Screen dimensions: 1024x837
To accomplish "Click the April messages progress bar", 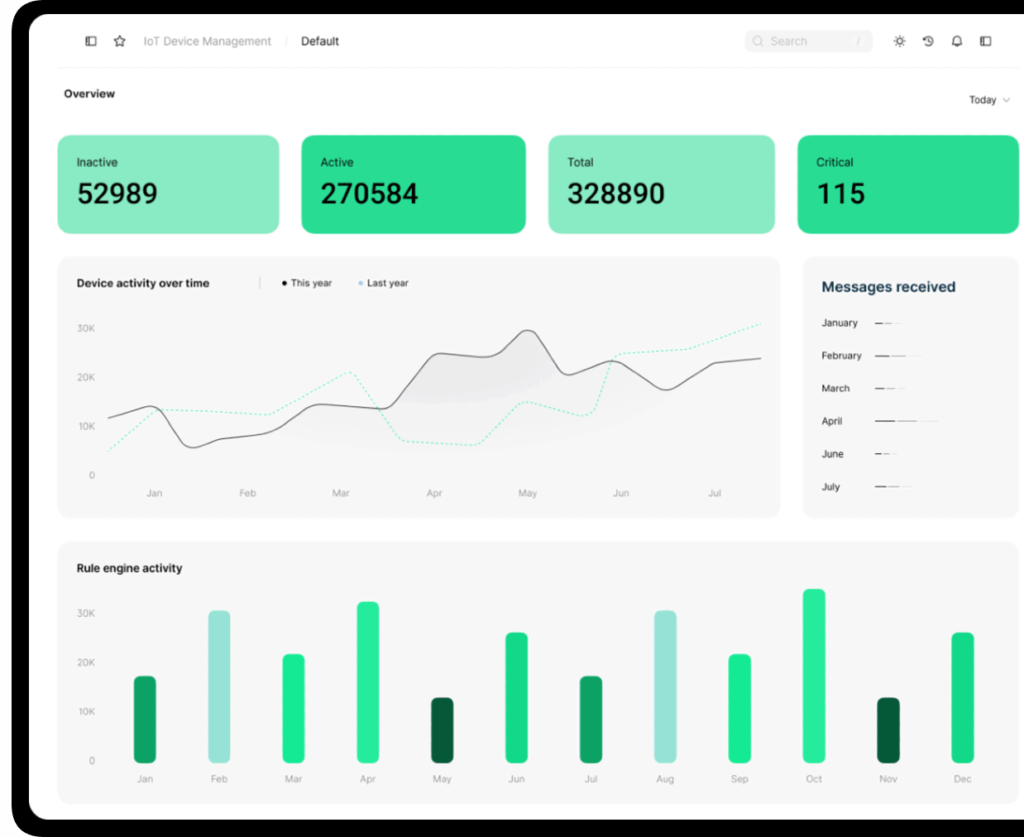I will pos(906,421).
